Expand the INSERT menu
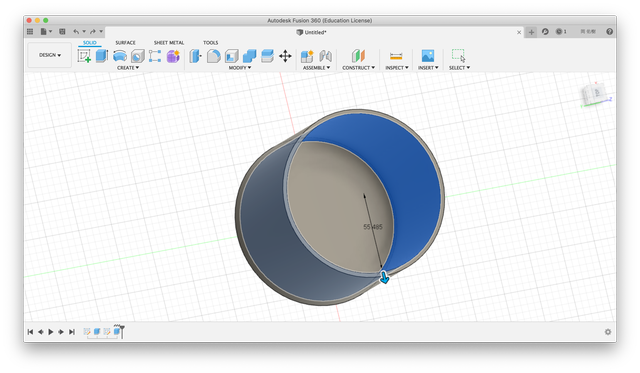The height and width of the screenshot is (373, 640). pos(428,68)
